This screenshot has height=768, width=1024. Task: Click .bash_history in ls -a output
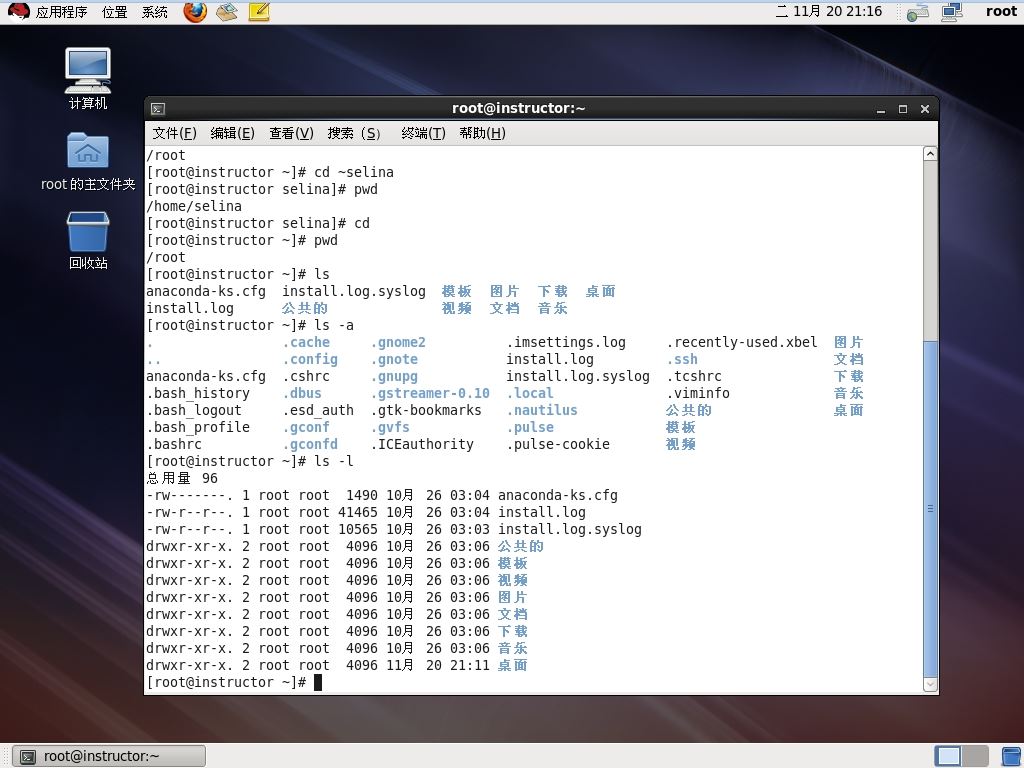click(x=198, y=393)
